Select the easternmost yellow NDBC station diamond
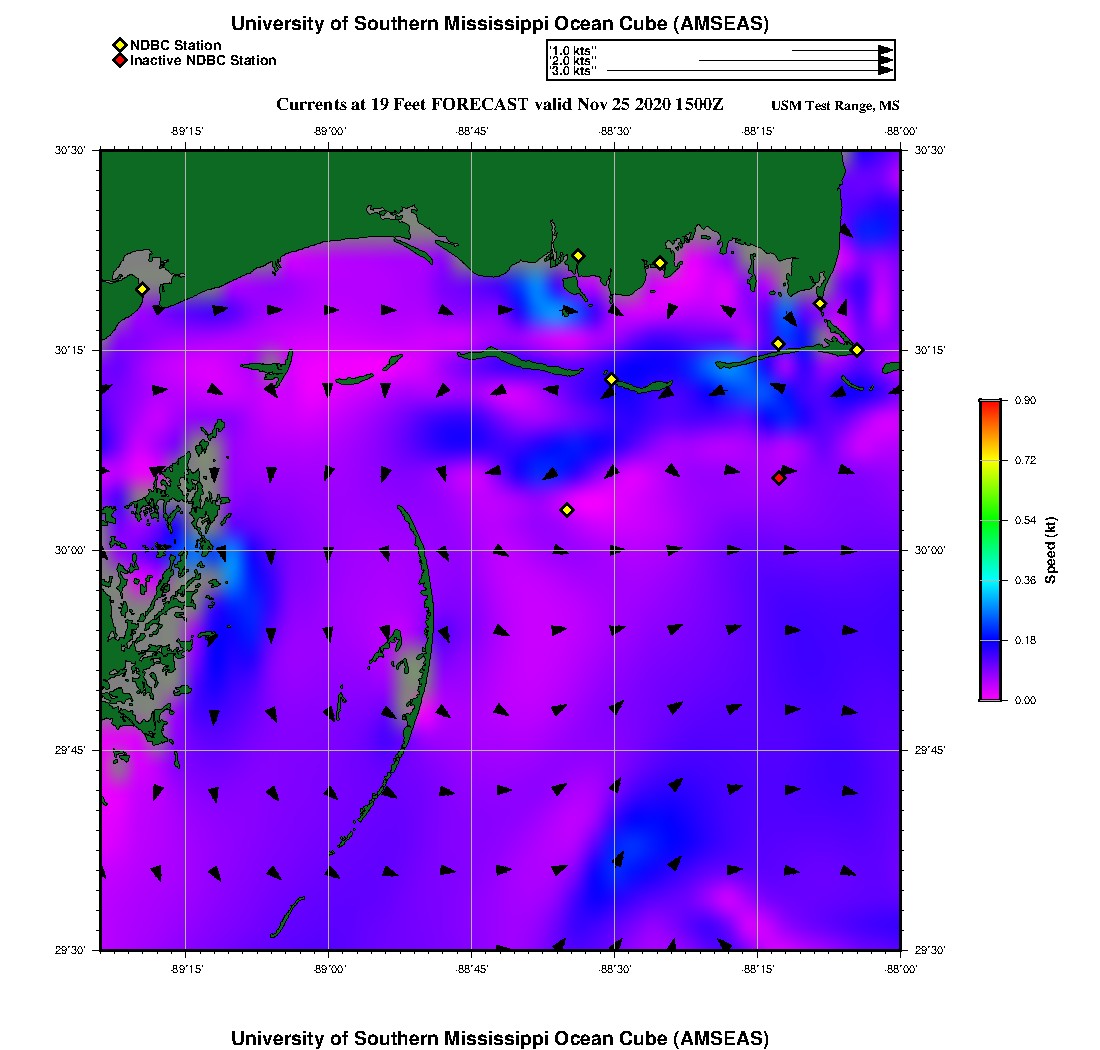Screen dimensions: 1100x1050 (x=857, y=349)
